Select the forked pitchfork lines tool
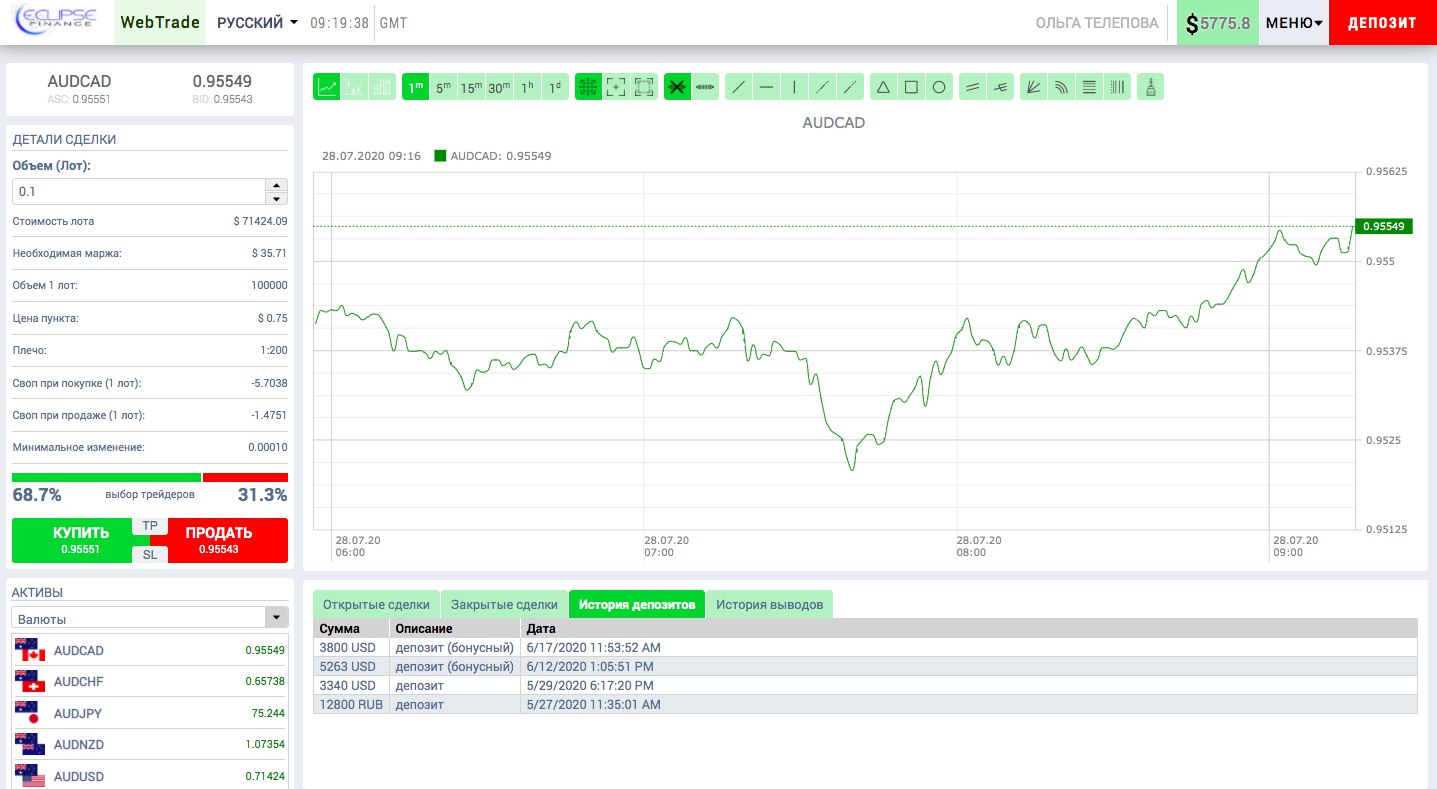 click(x=1000, y=87)
